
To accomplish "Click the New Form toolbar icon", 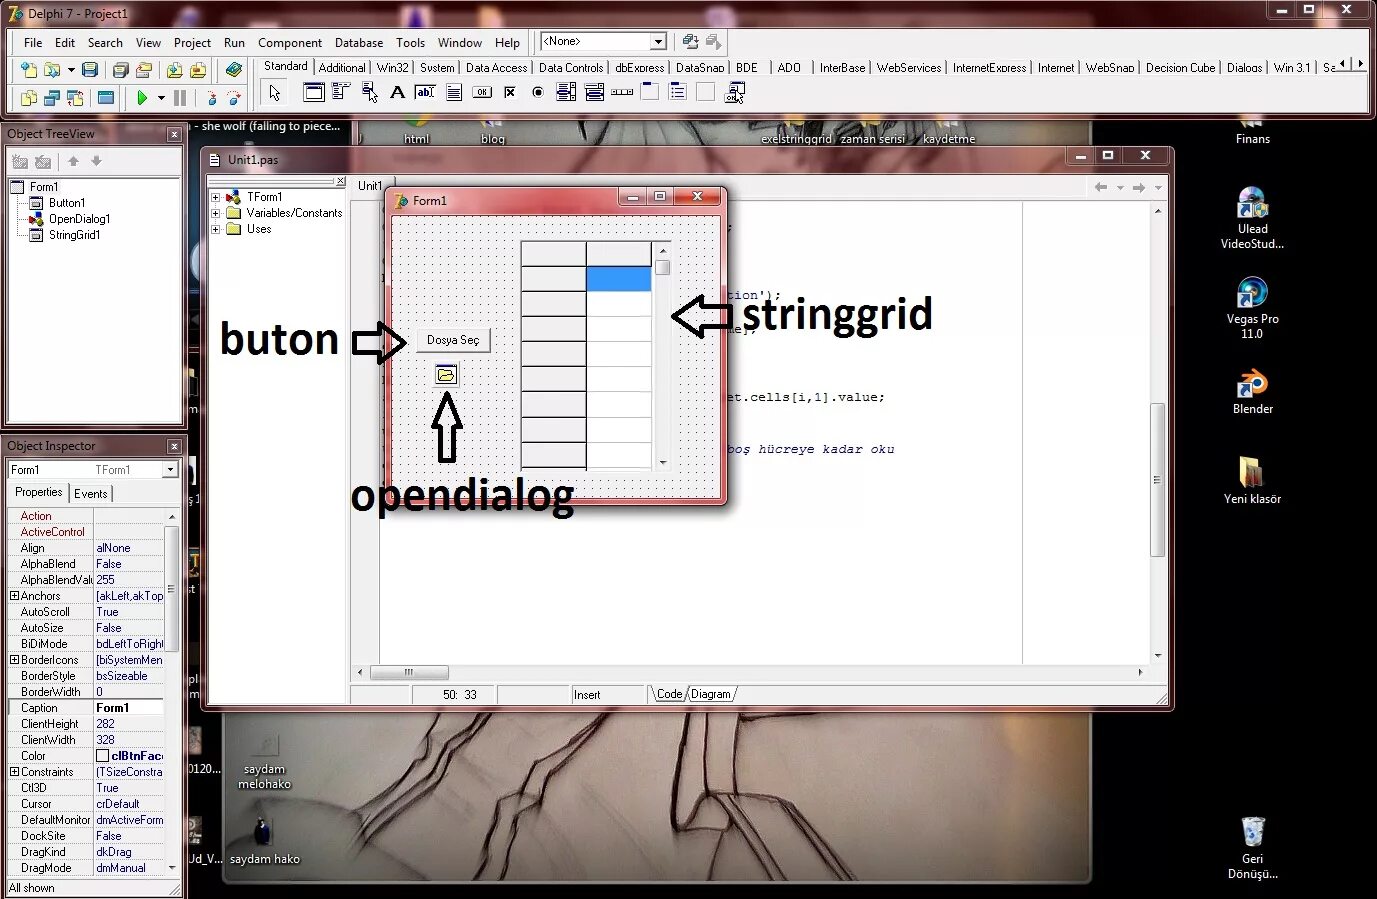I will [106, 98].
